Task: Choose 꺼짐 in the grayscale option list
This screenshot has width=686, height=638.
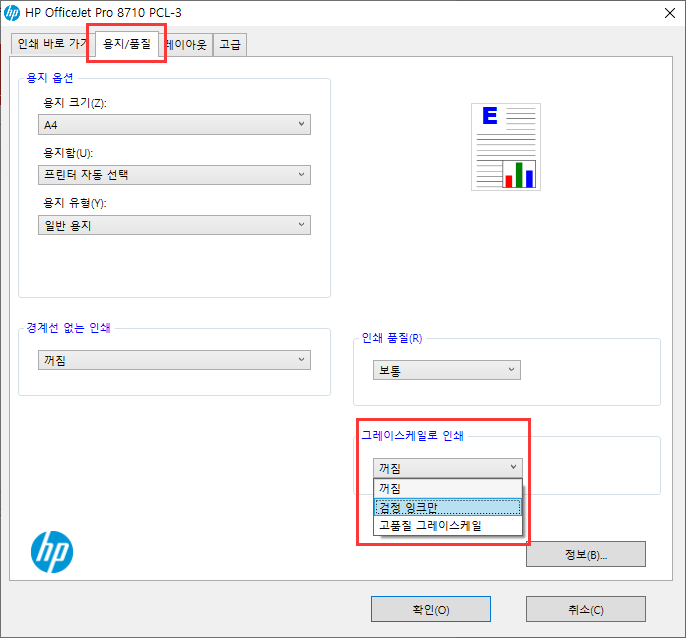Action: click(448, 488)
